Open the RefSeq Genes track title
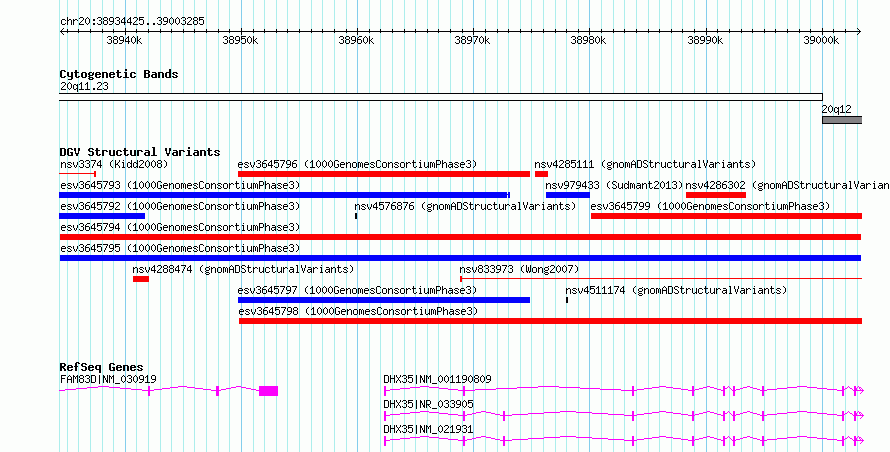The image size is (890, 452). tap(102, 367)
